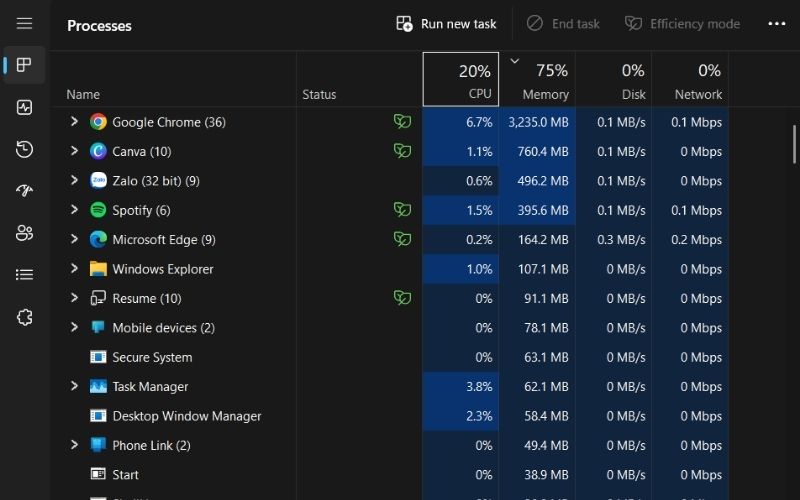Image resolution: width=800 pixels, height=500 pixels.
Task: Click Spotify's 395.6 MB memory value
Action: 543,210
